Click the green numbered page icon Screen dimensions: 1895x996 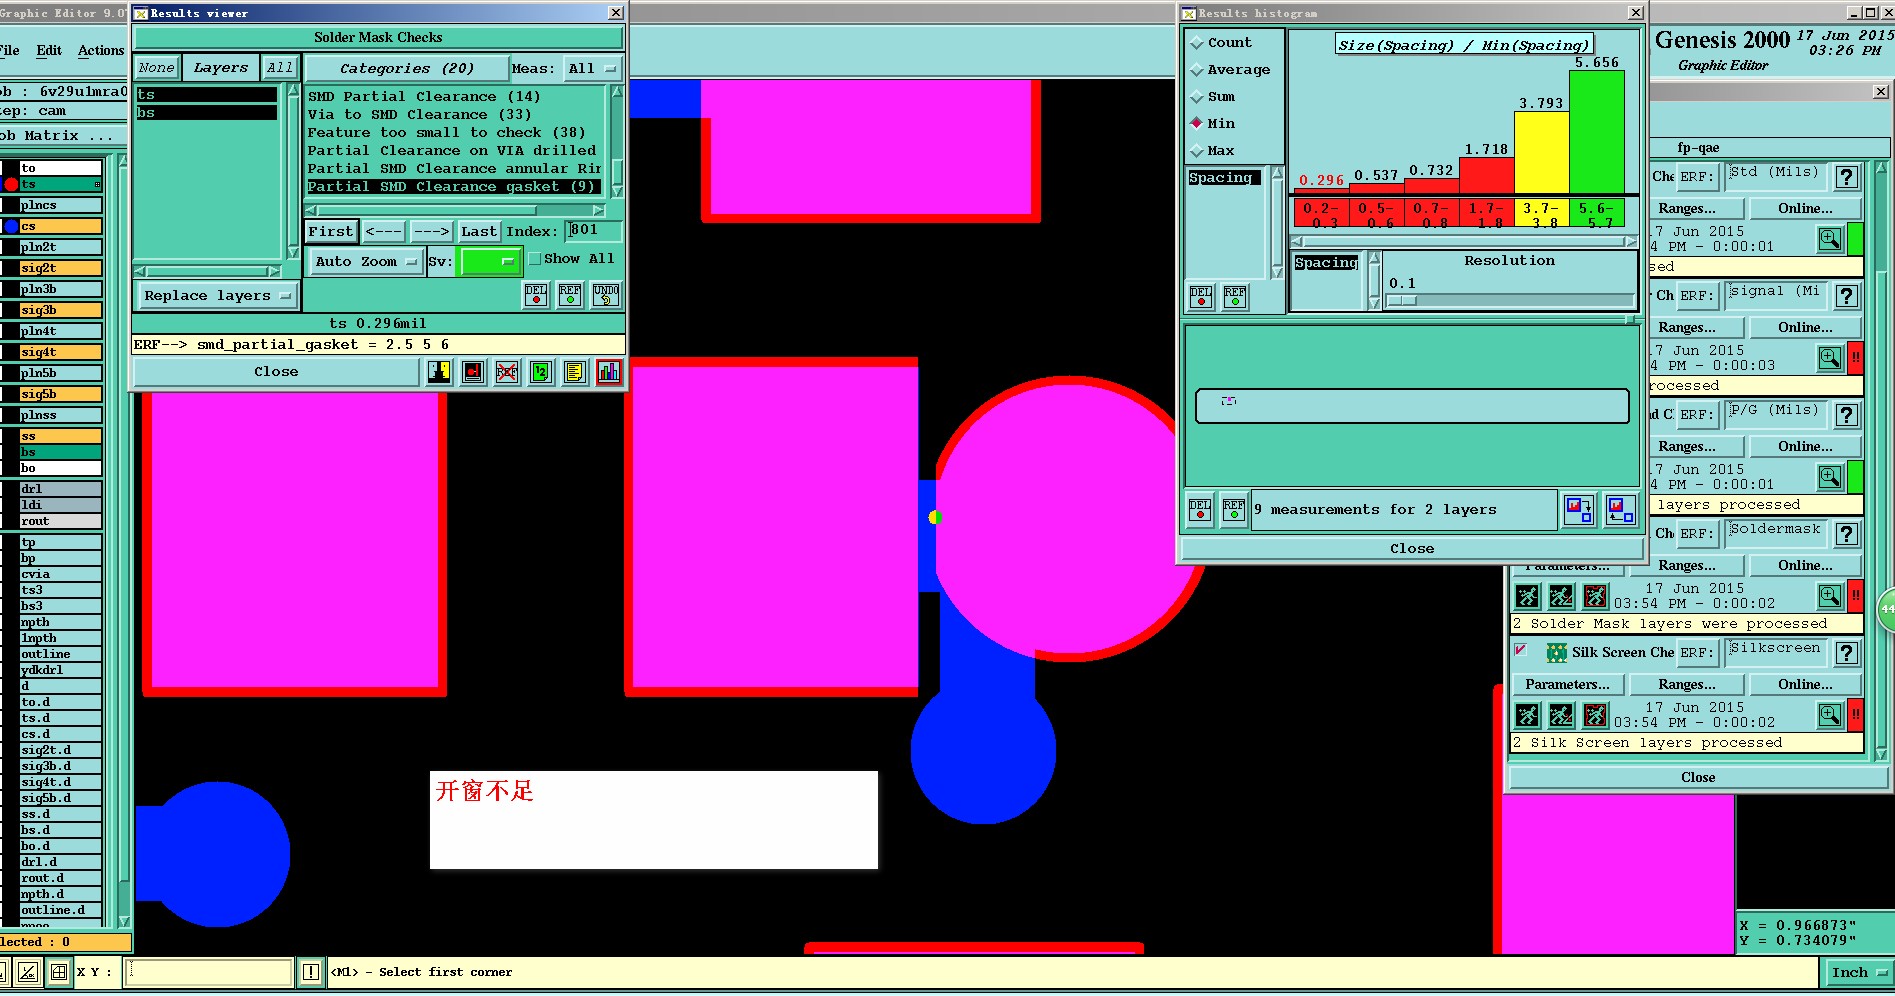541,372
